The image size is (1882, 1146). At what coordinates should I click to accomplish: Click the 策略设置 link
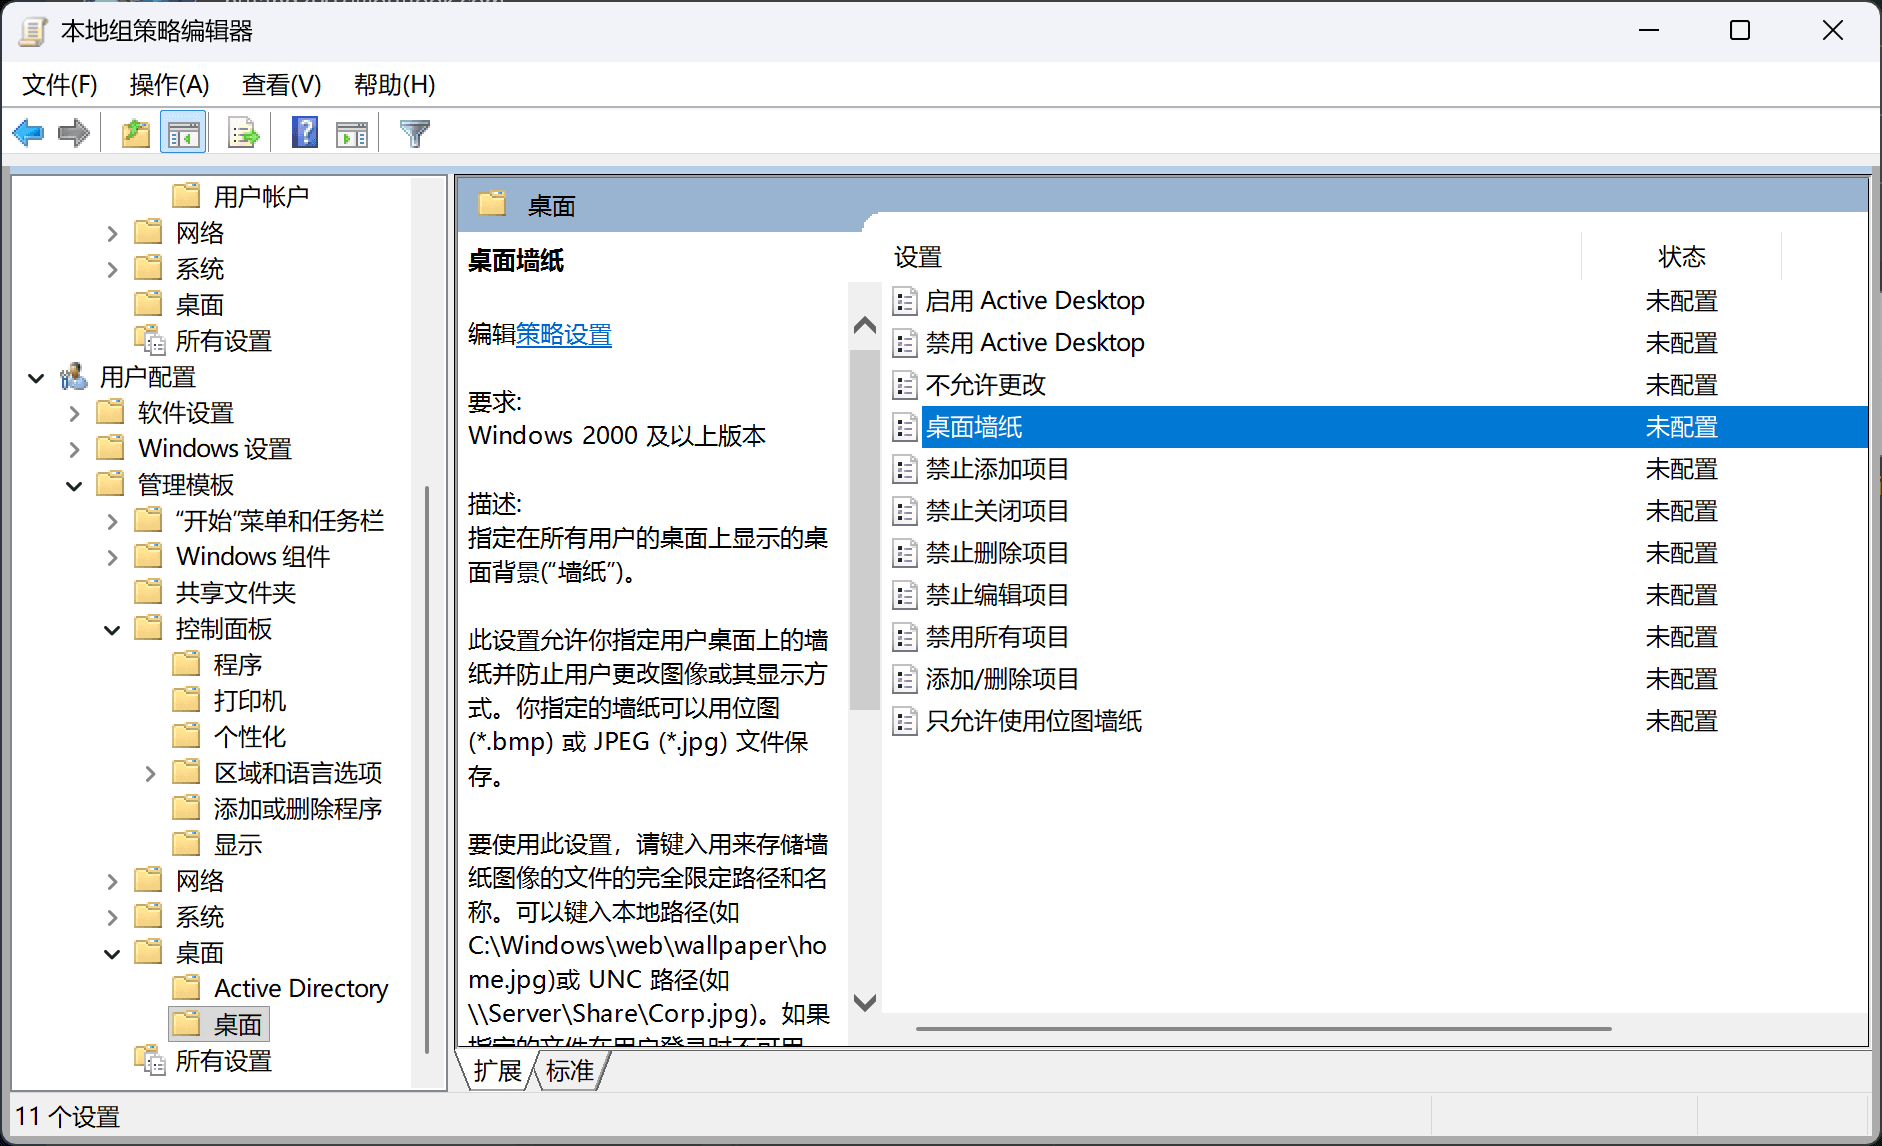[564, 335]
